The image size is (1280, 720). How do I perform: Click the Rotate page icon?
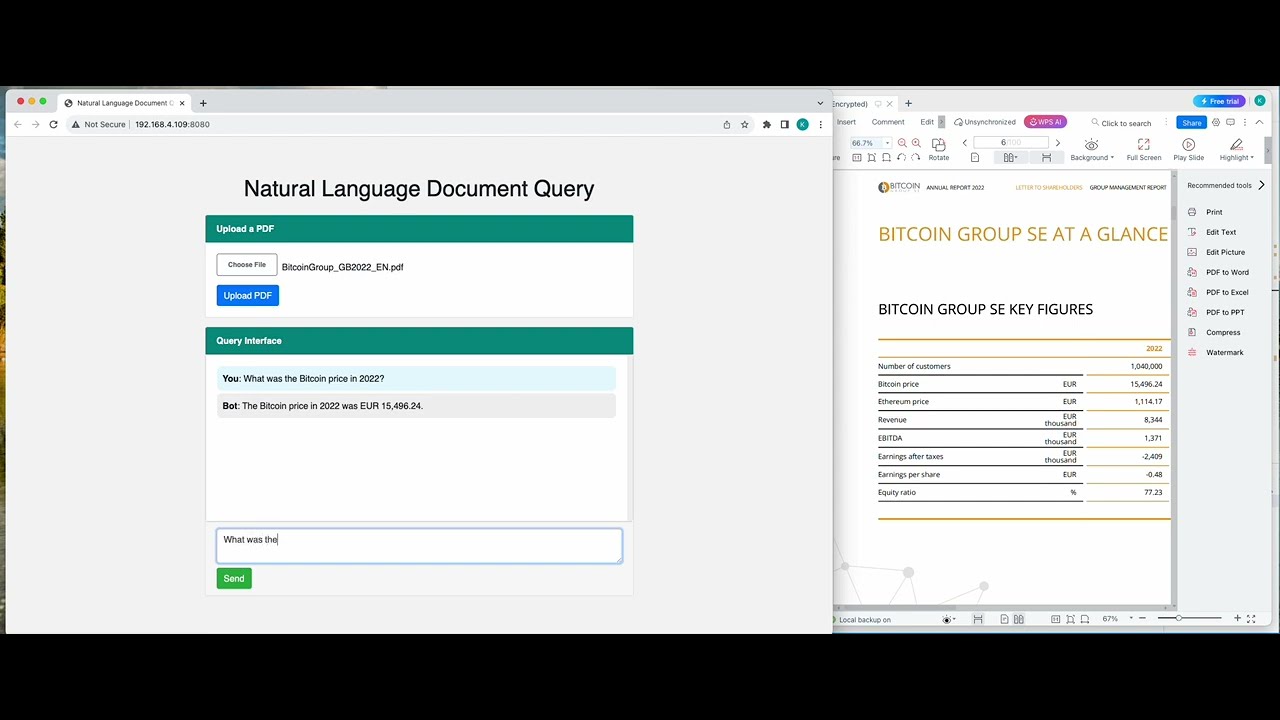938,144
